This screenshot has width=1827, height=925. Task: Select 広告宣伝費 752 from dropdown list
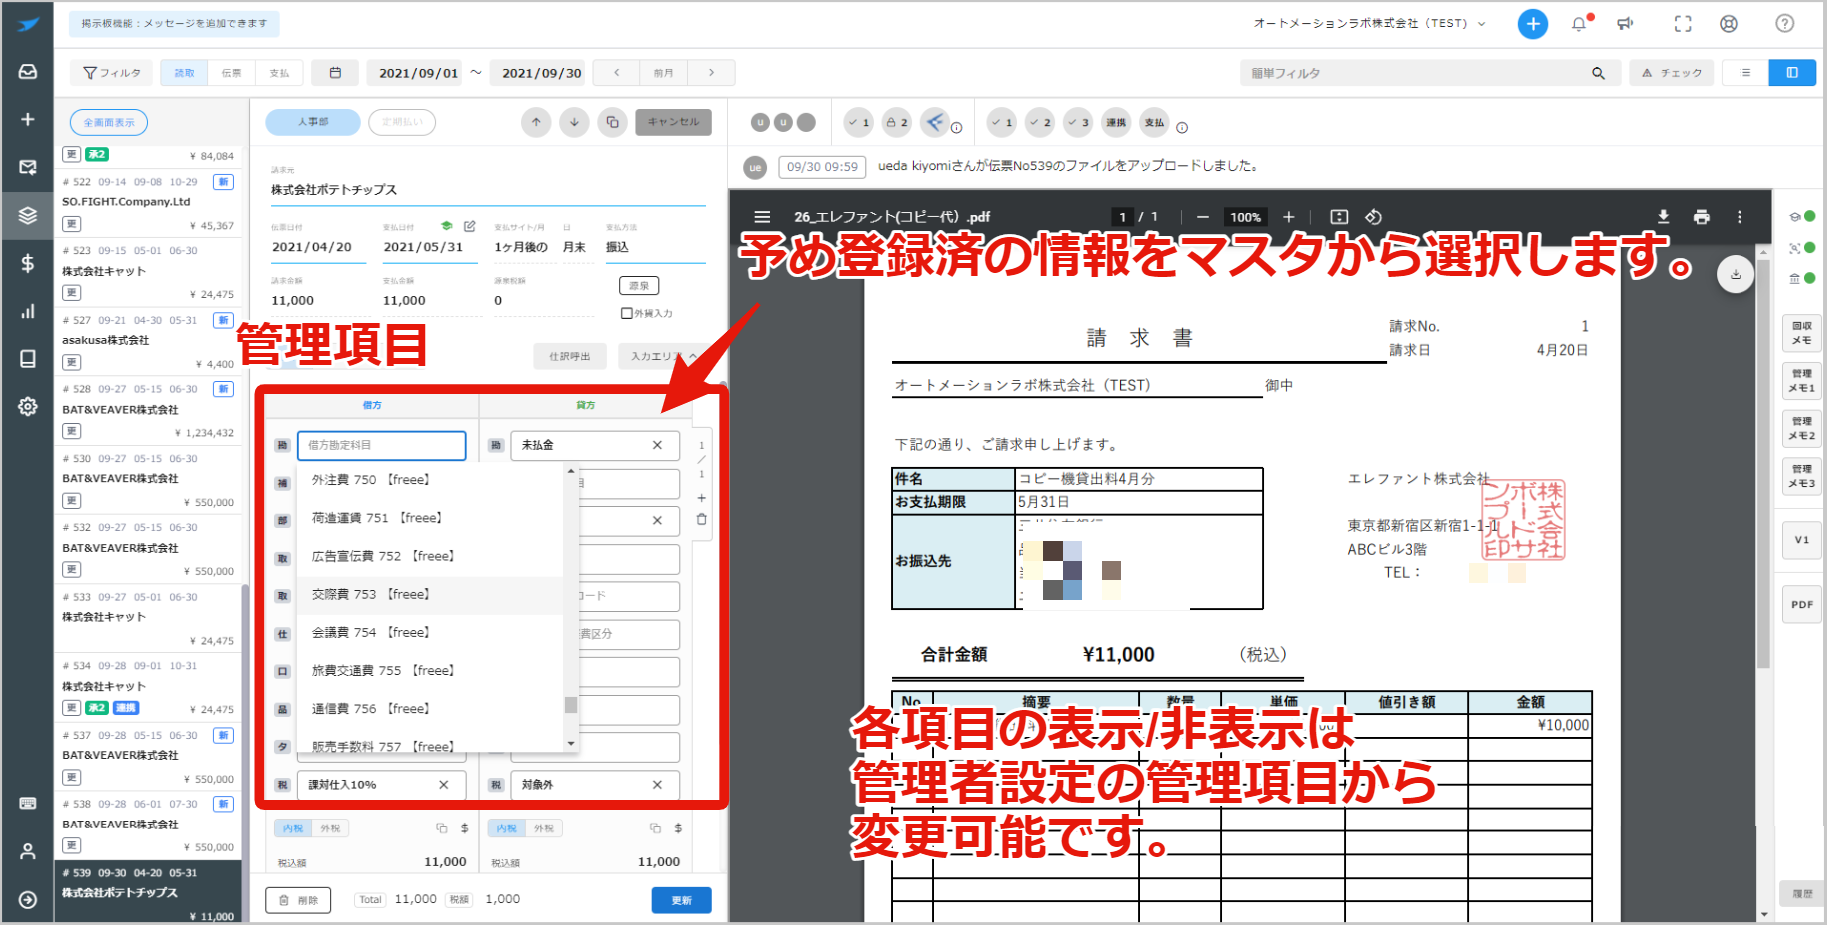[431, 556]
